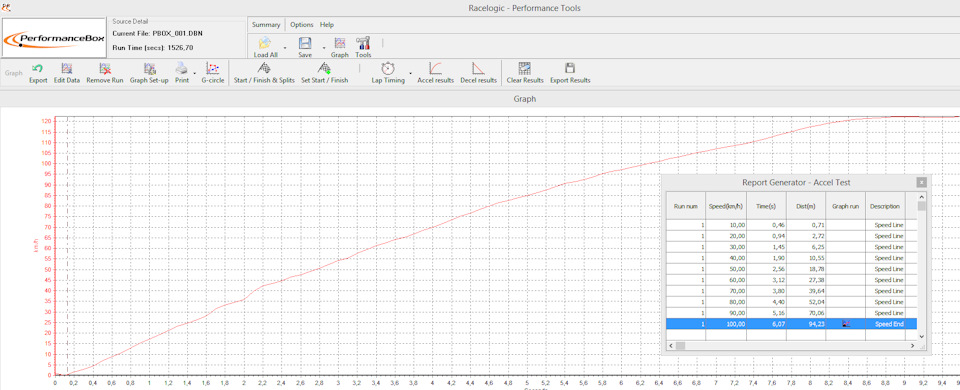
Task: Select speed cell 70,00
Action: pos(726,291)
